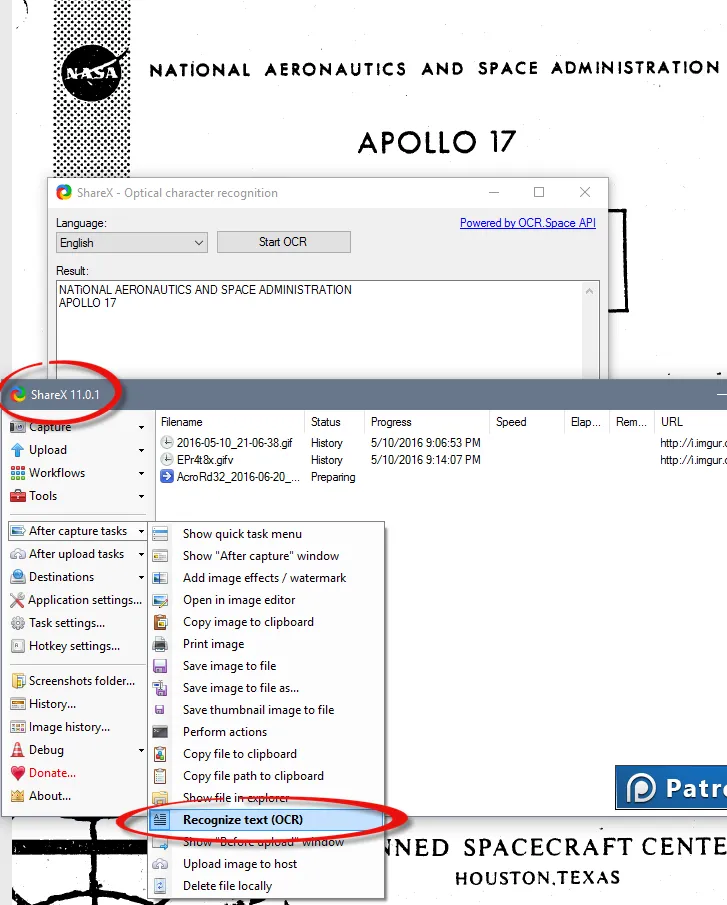Open the Language dropdown set to English
Screen dimensions: 727x905
click(131, 243)
